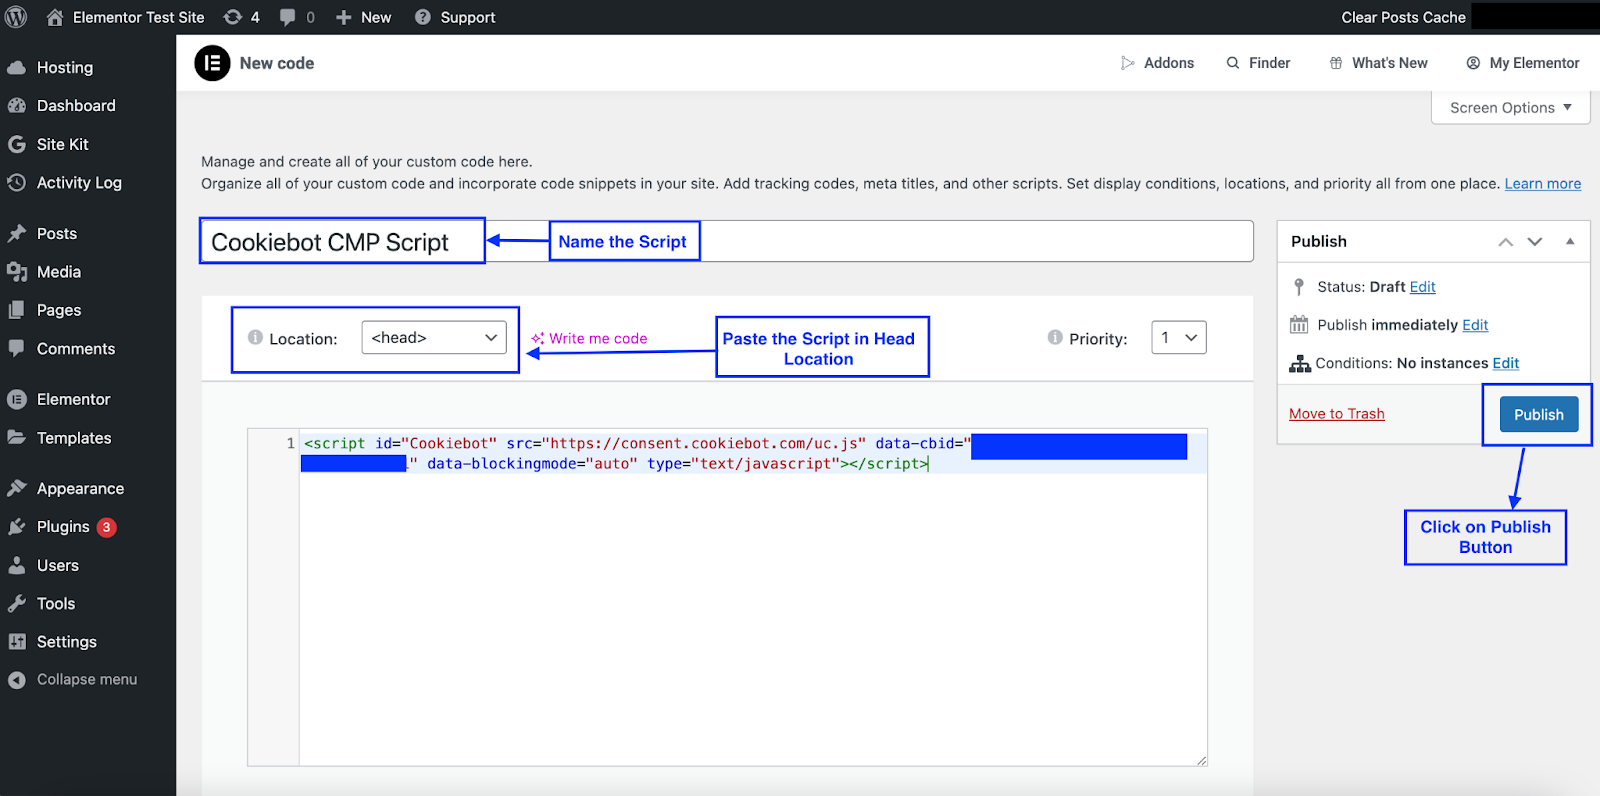Expand Screen Options
The image size is (1600, 796).
point(1511,108)
